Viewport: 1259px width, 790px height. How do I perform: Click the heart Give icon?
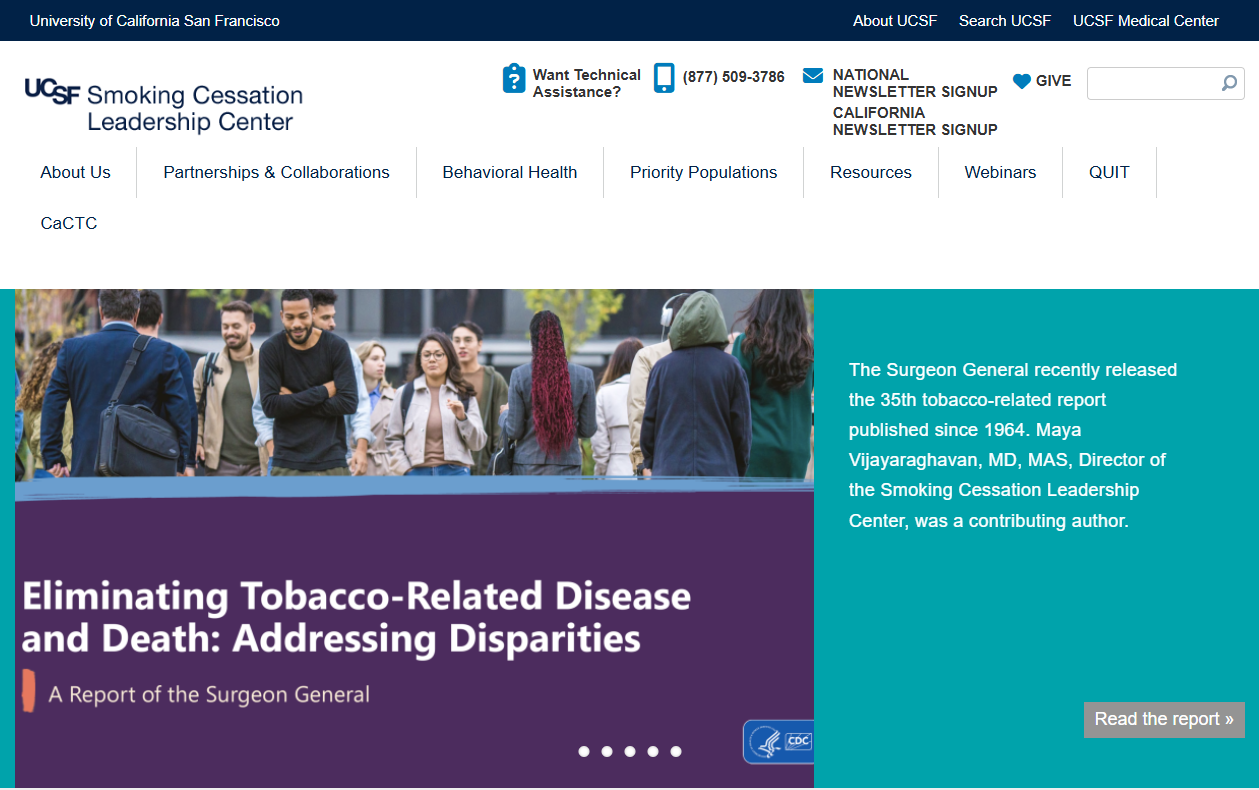pos(1021,81)
